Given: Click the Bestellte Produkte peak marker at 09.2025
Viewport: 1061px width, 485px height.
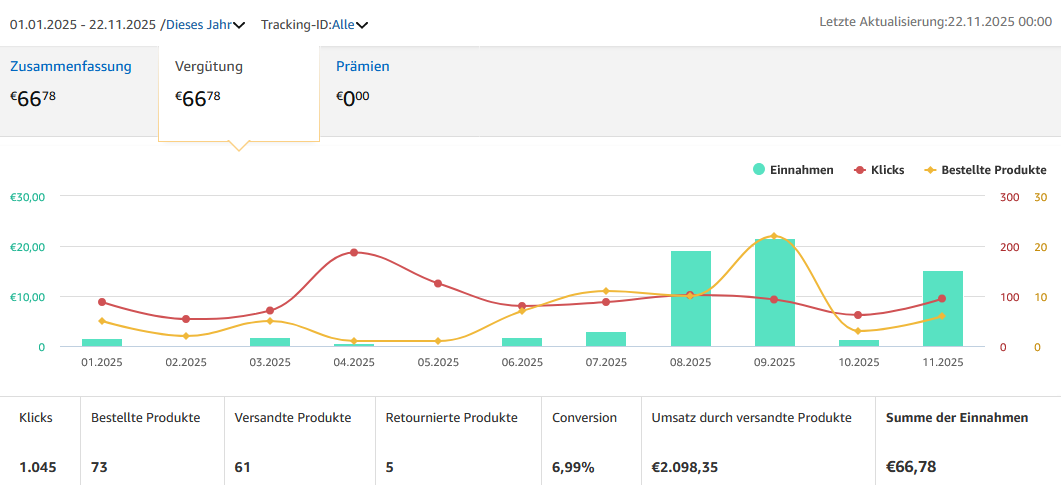Looking at the screenshot, I should (x=774, y=236).
